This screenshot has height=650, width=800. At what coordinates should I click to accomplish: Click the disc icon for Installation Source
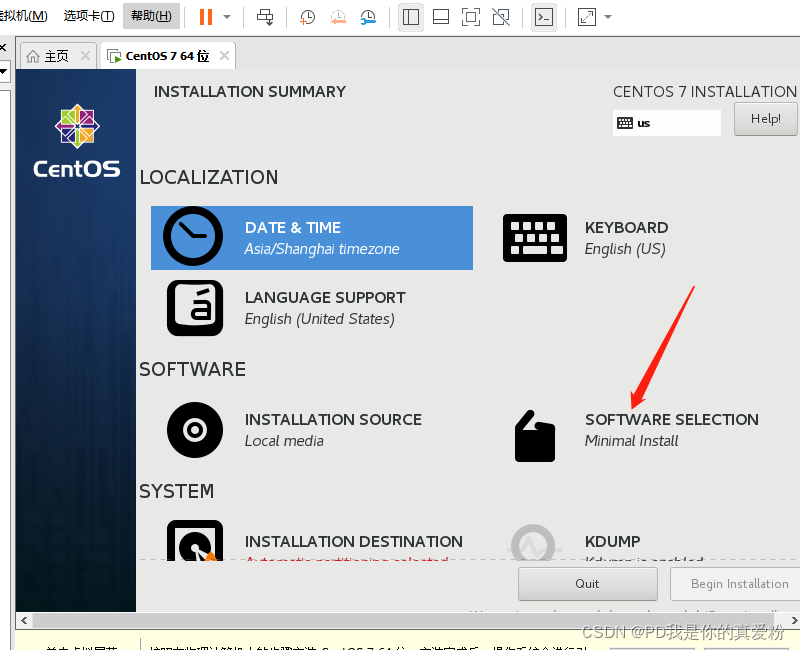(195, 430)
